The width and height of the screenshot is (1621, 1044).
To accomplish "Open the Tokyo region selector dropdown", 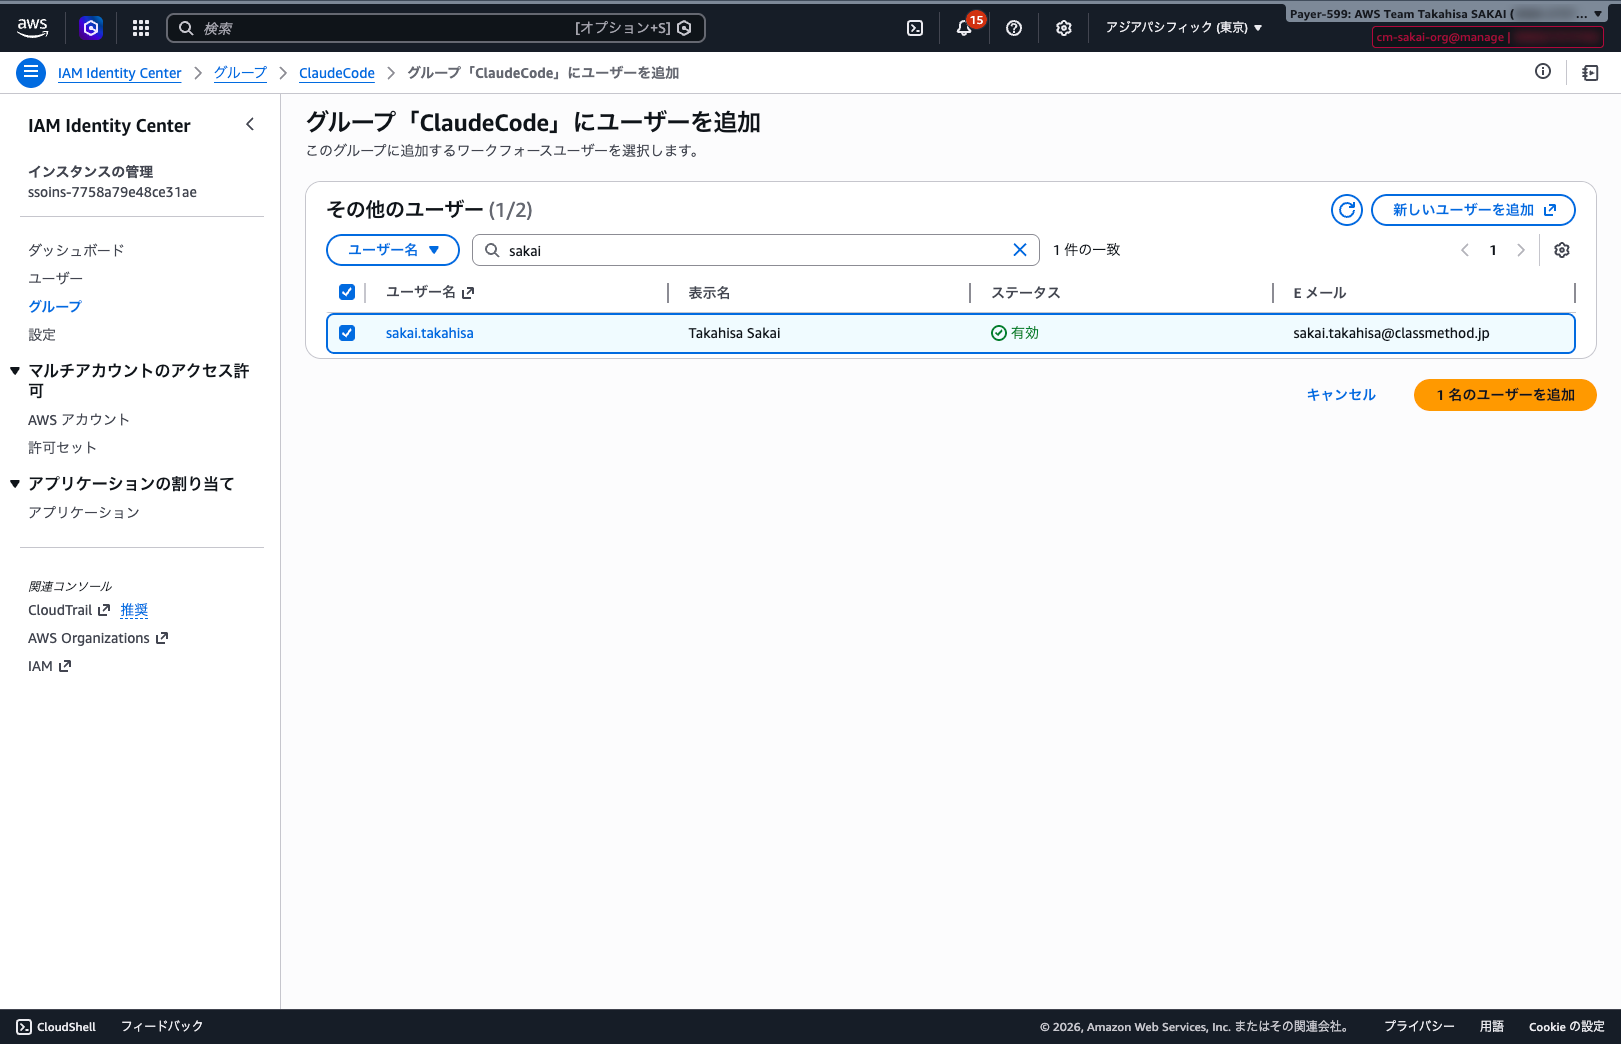I will [x=1183, y=28].
